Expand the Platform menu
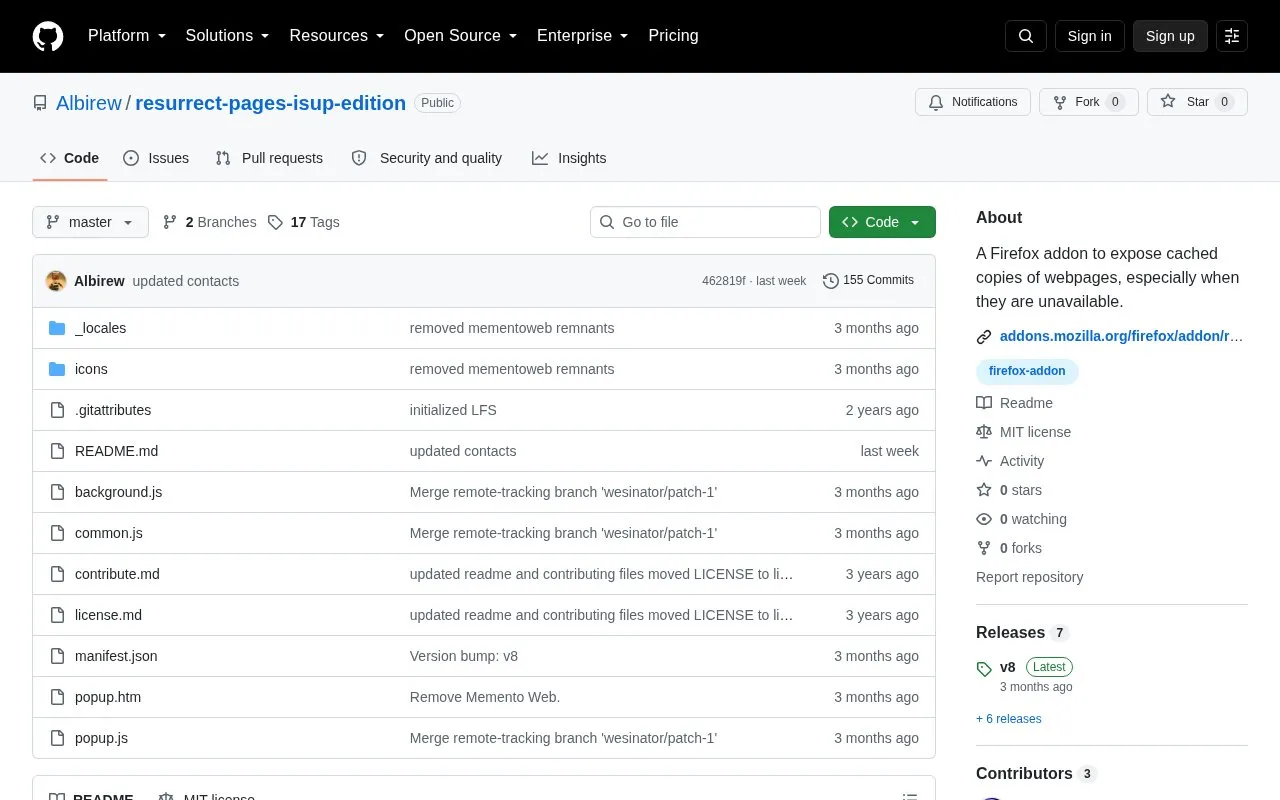 pos(127,36)
